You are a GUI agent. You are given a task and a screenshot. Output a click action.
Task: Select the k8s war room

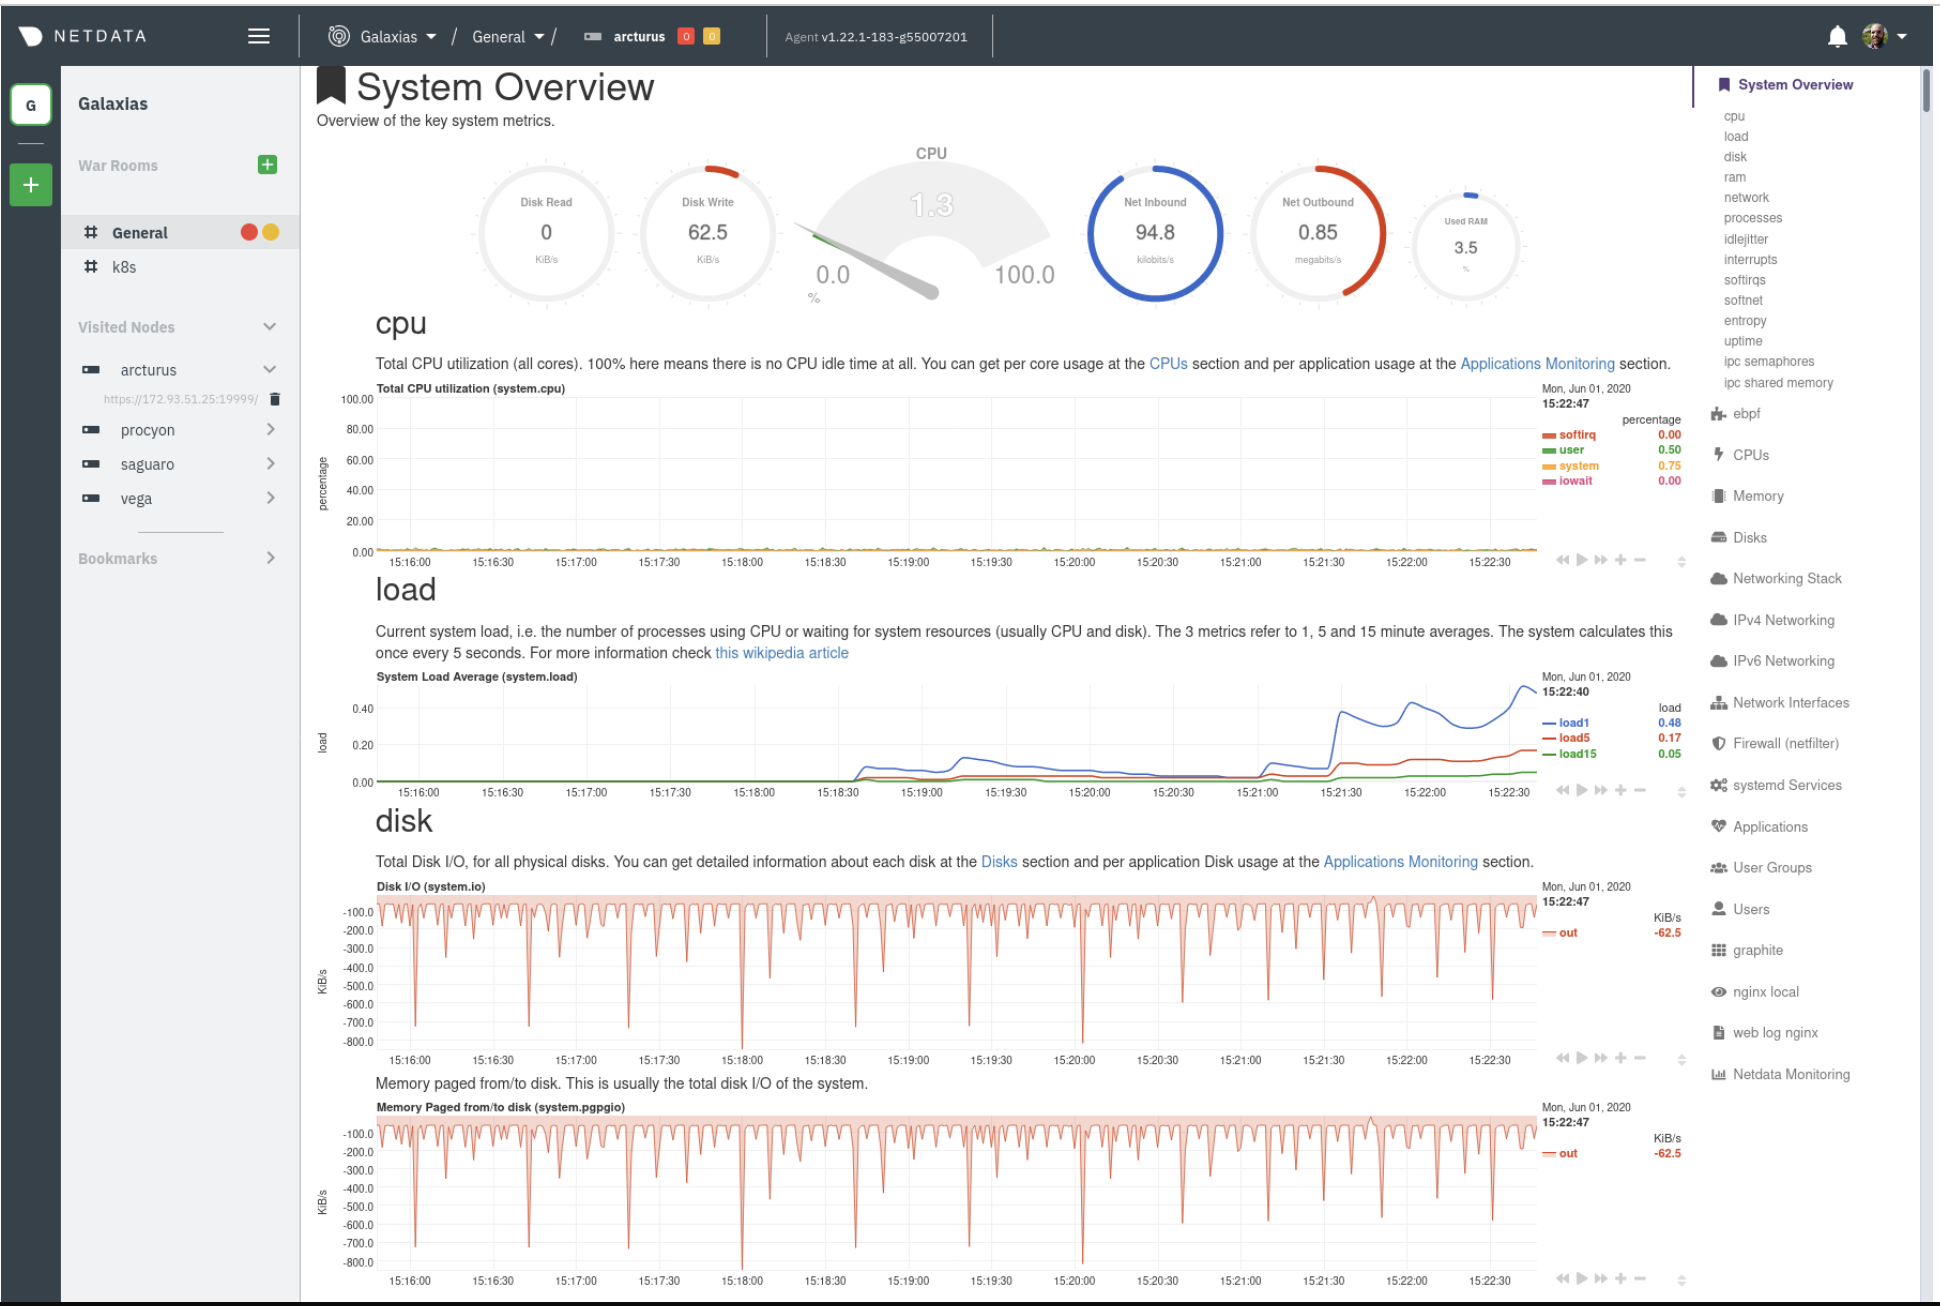pos(124,267)
